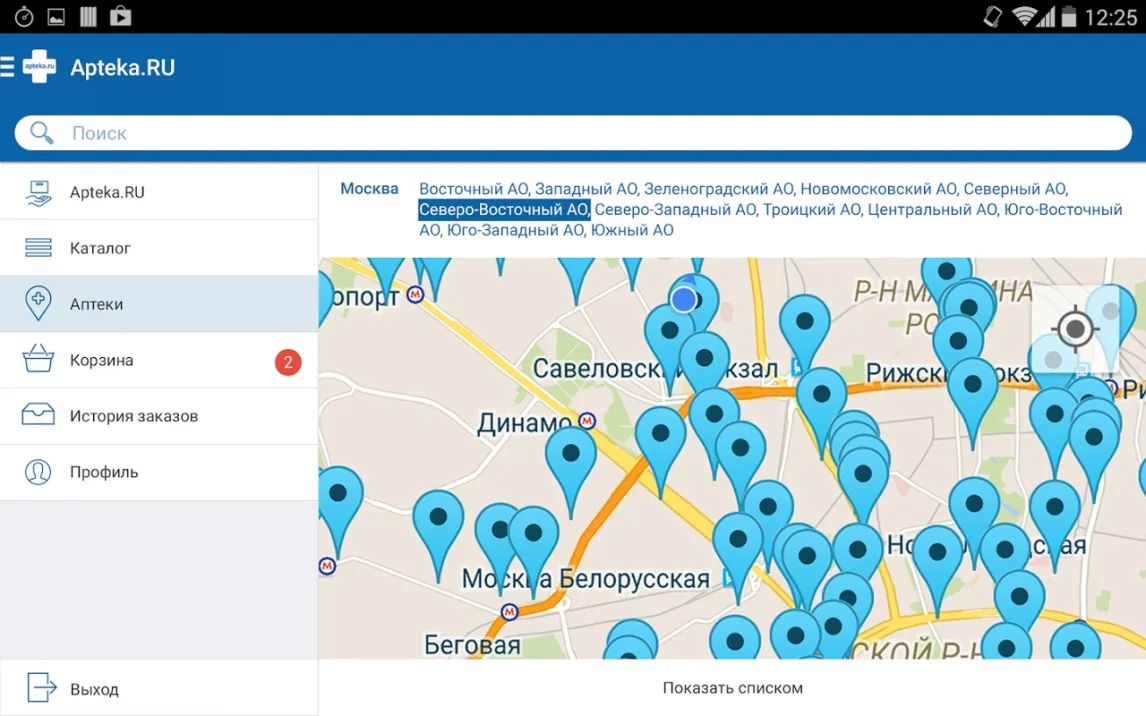
Task: Click the Корзина basket icon
Action: coord(38,360)
